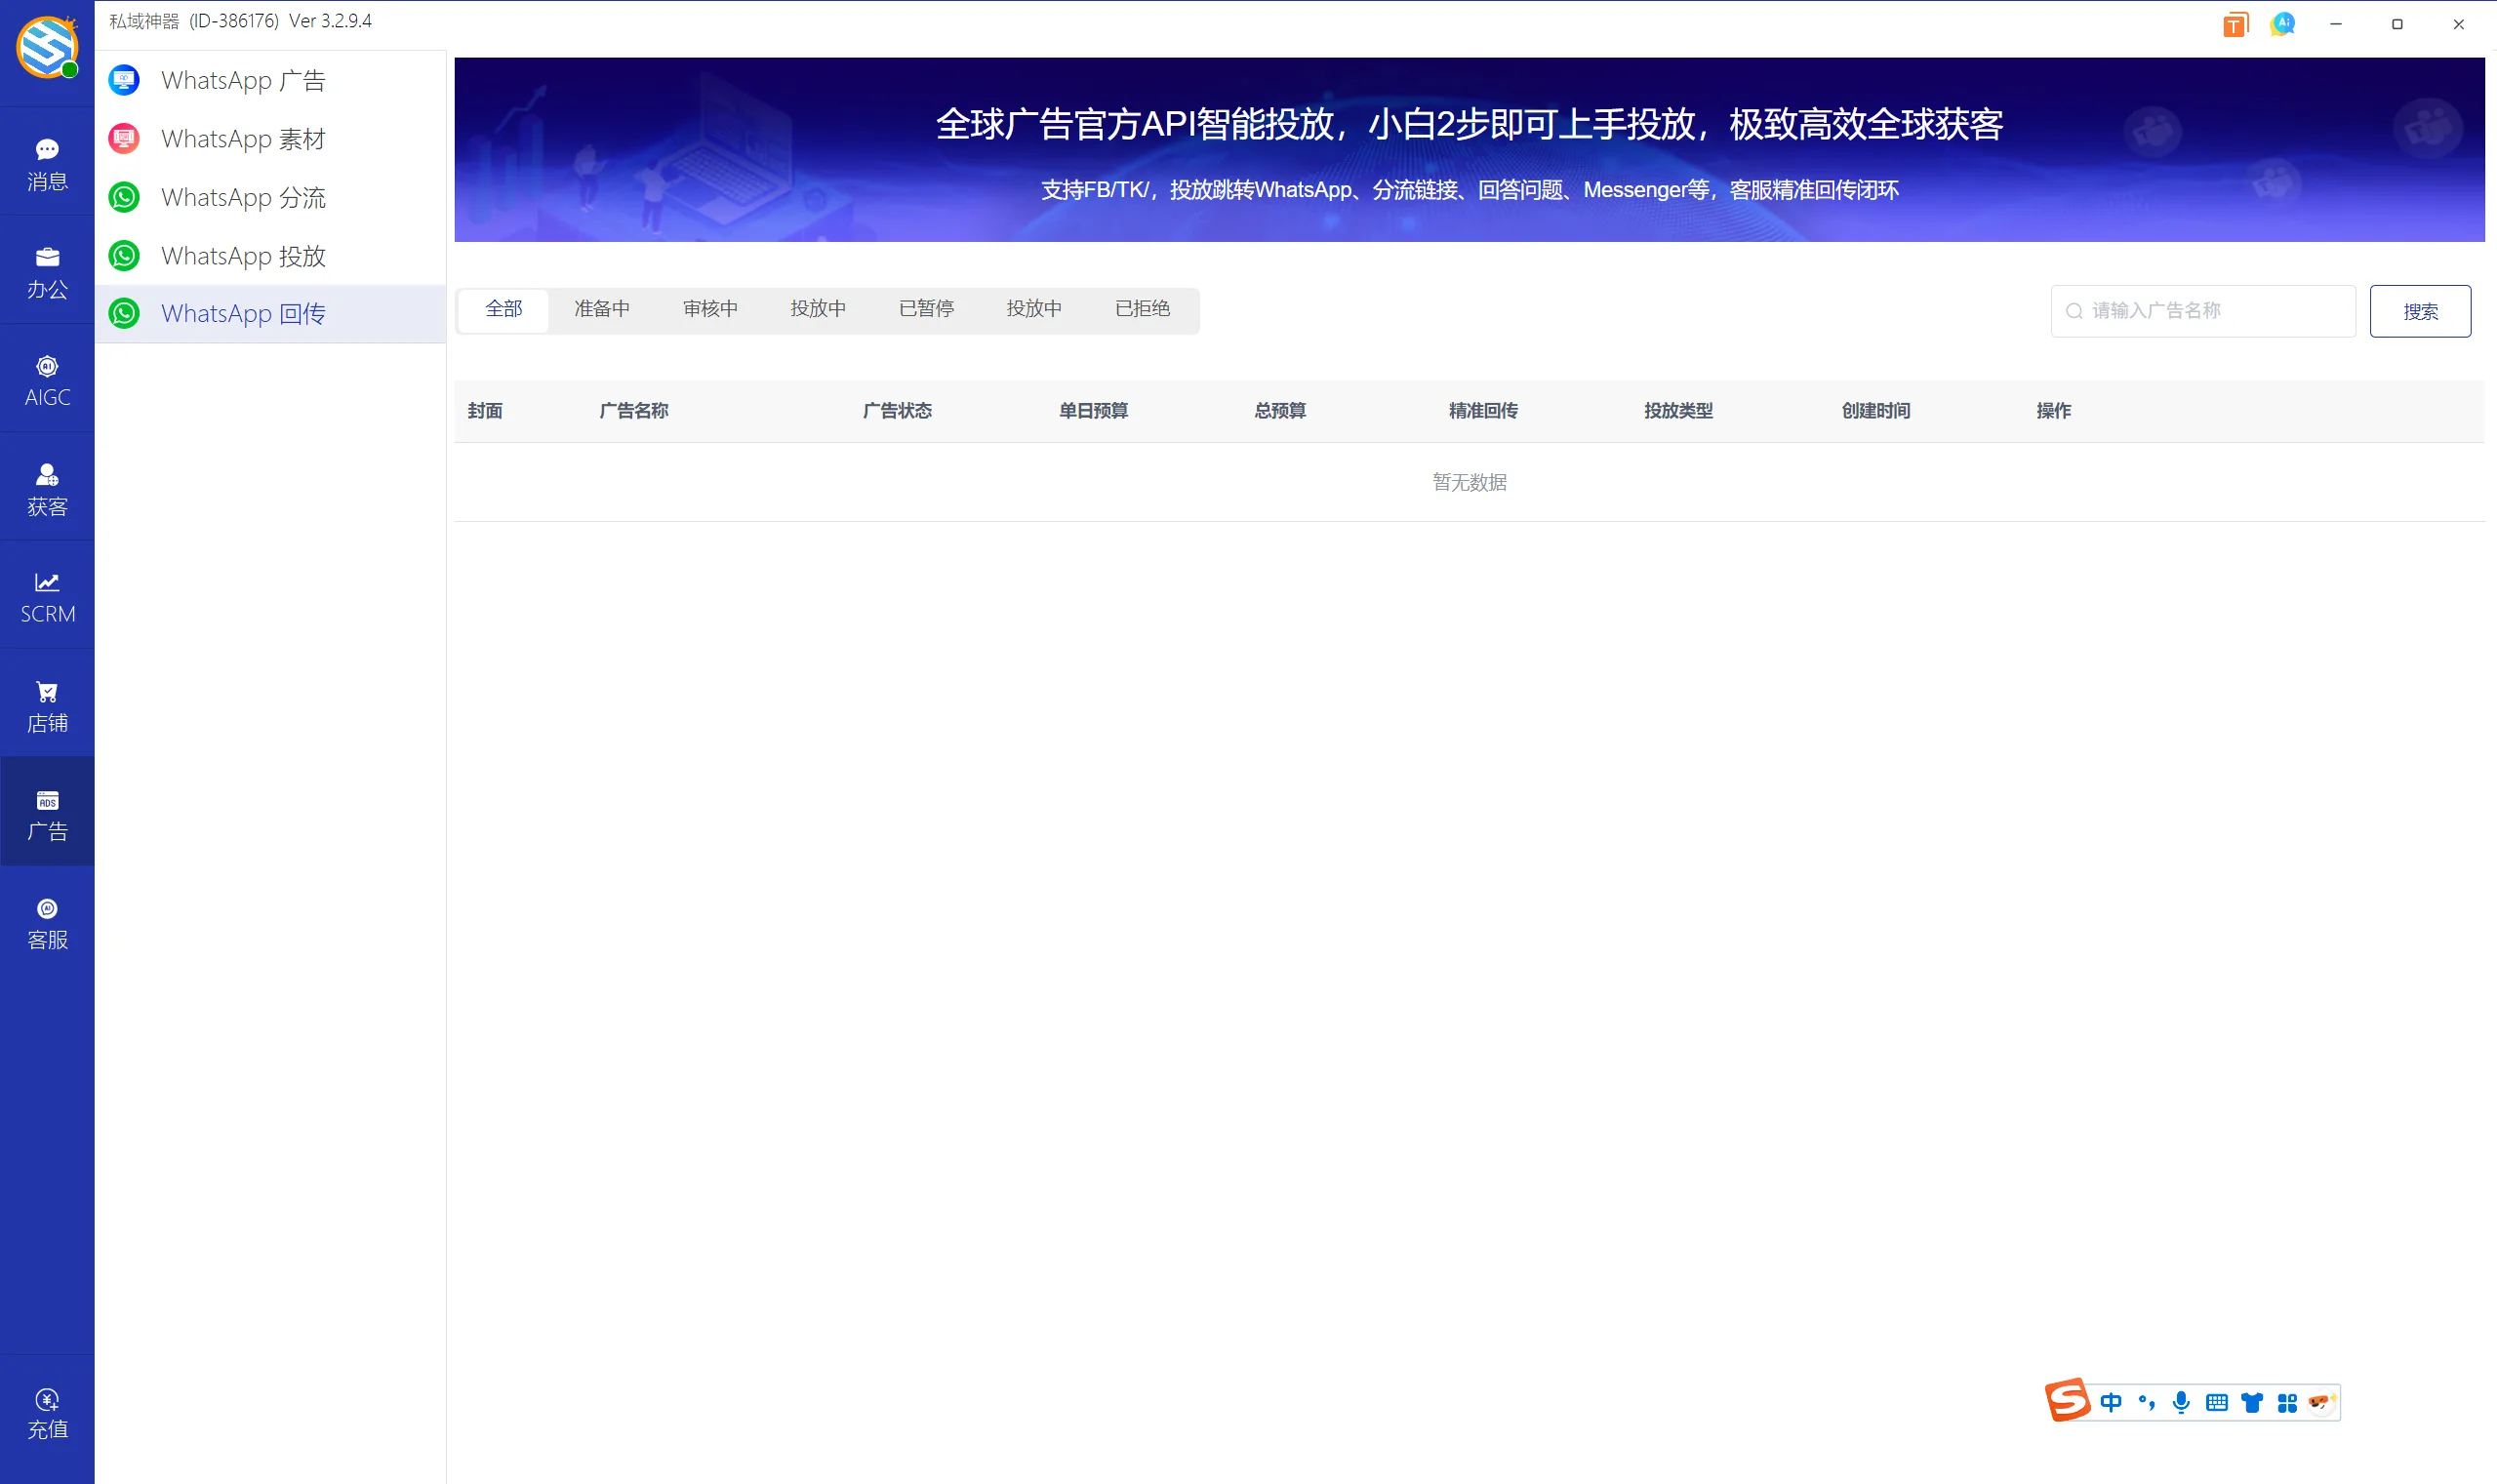The image size is (2497, 1484).
Task: Click the AI assistant icon in title bar
Action: pos(2281,23)
